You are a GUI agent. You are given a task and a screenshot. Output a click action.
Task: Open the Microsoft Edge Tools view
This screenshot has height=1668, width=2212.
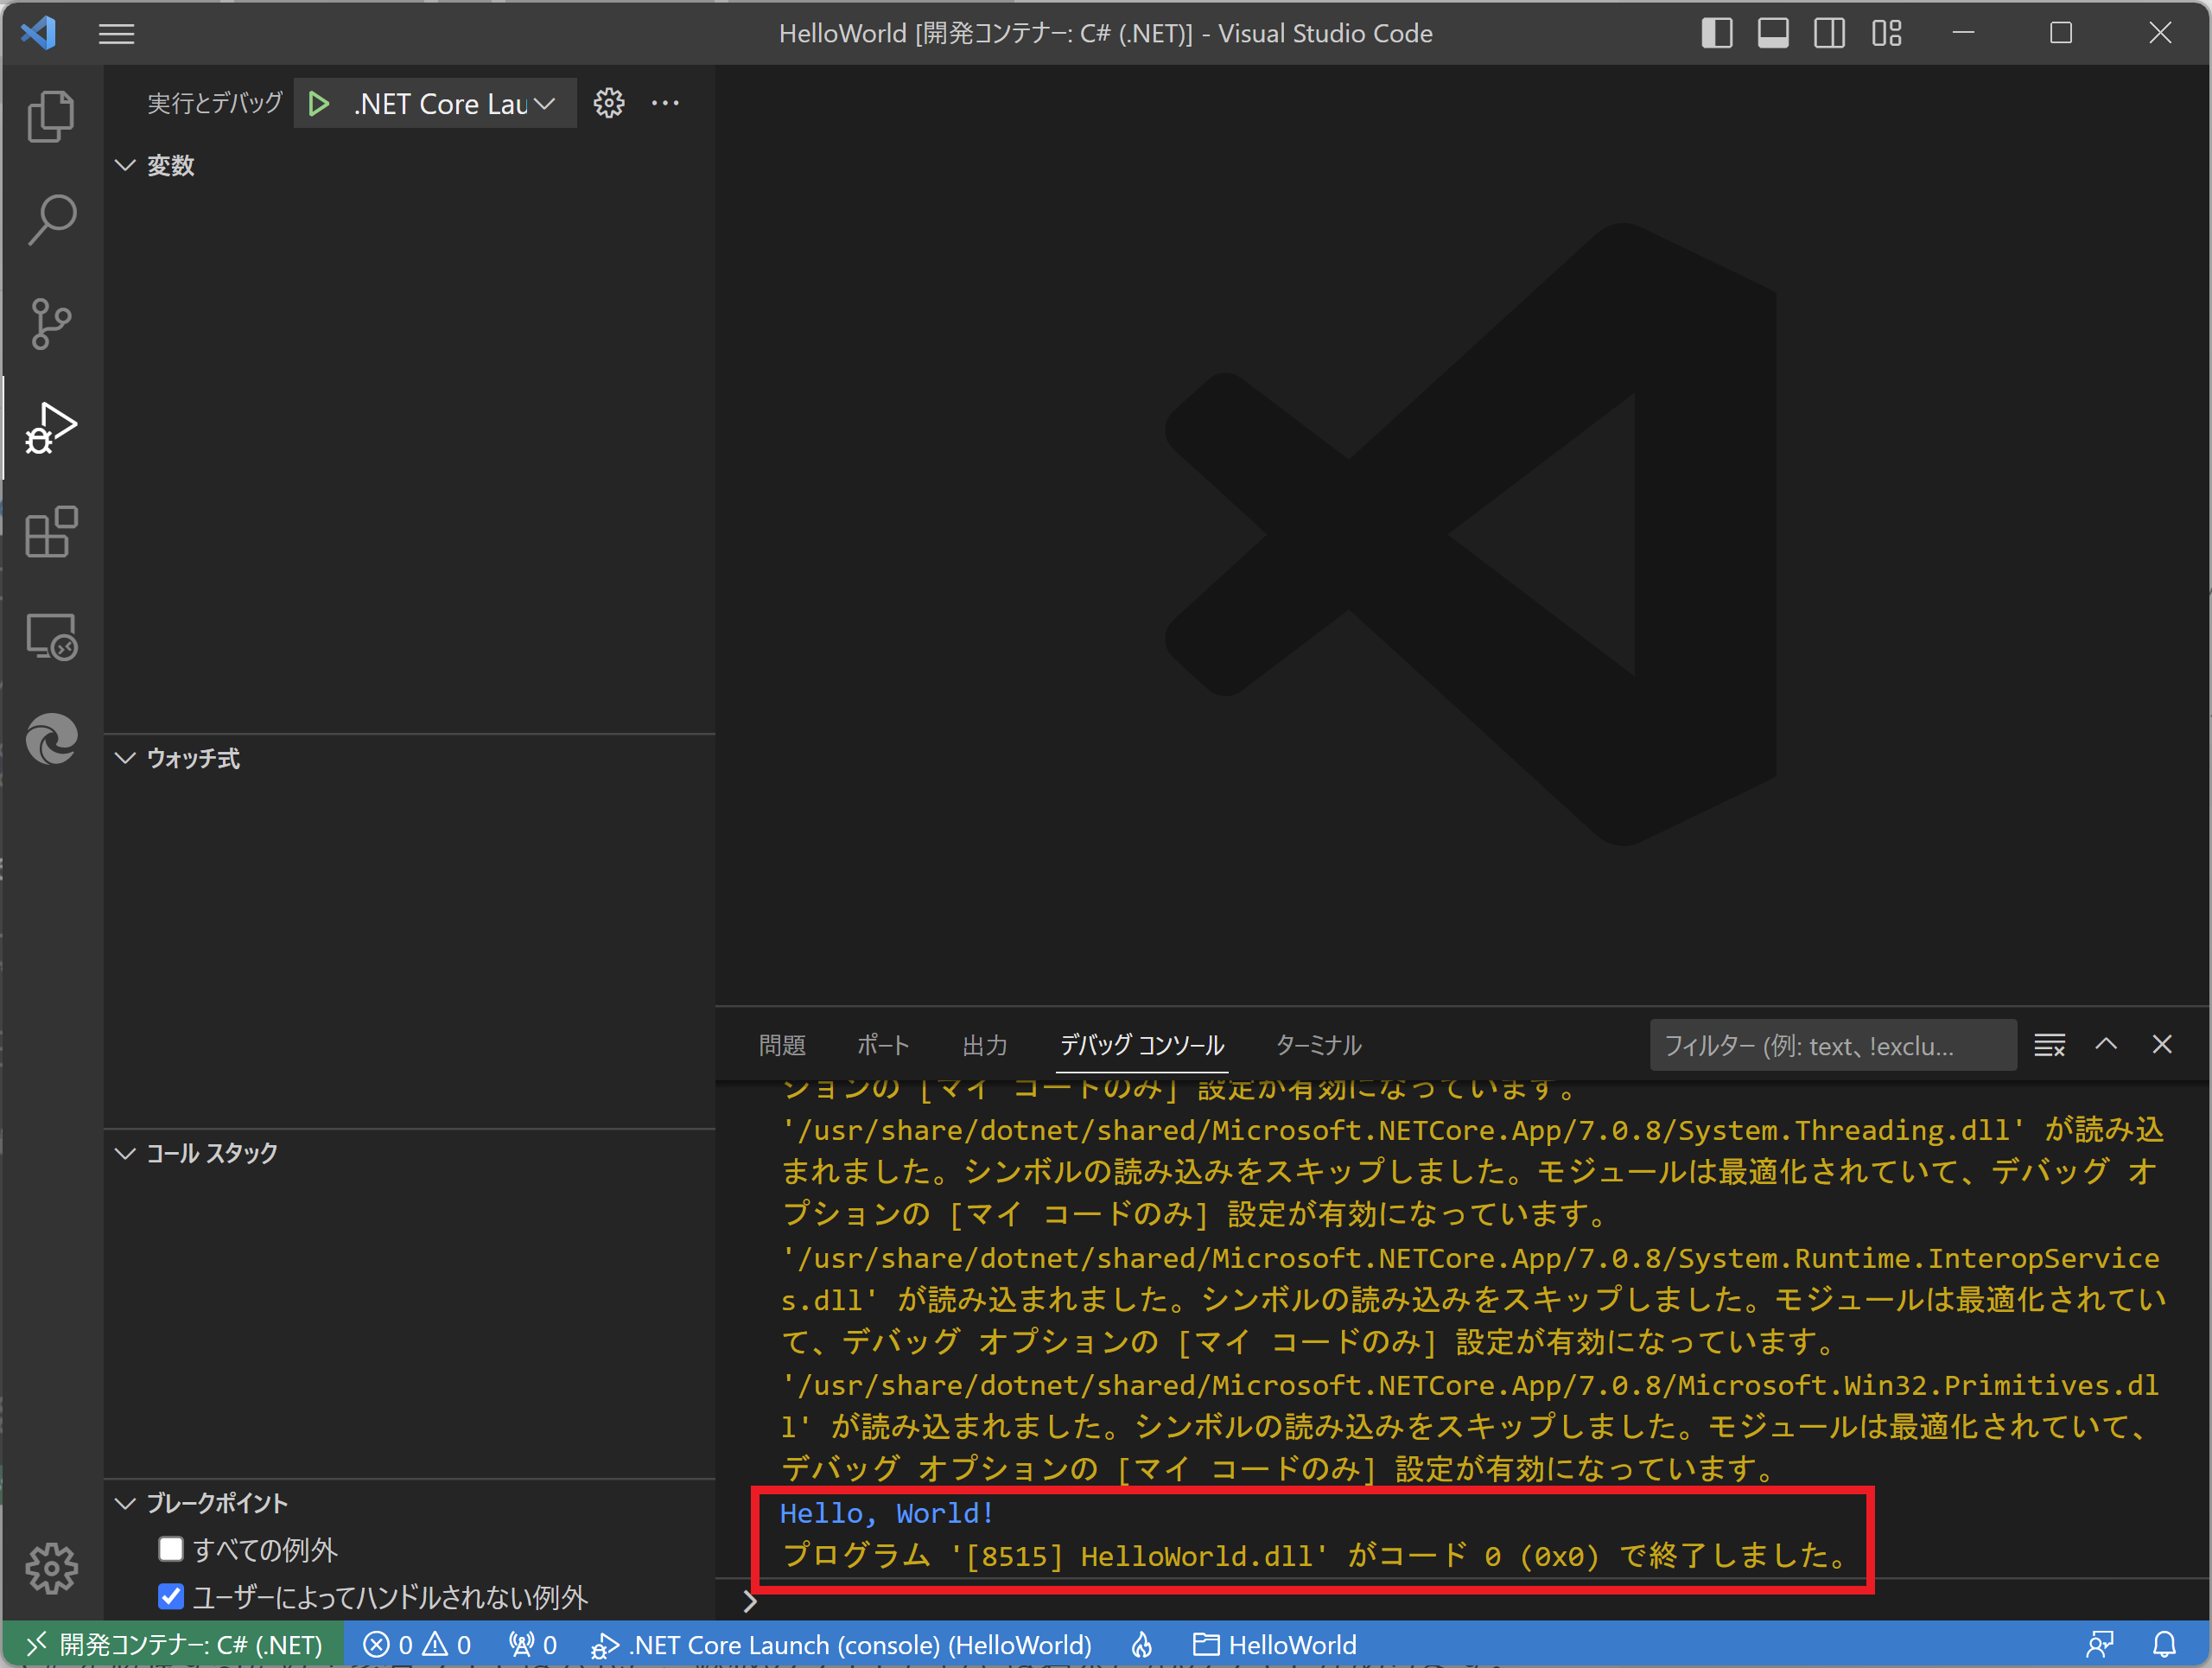(x=51, y=740)
